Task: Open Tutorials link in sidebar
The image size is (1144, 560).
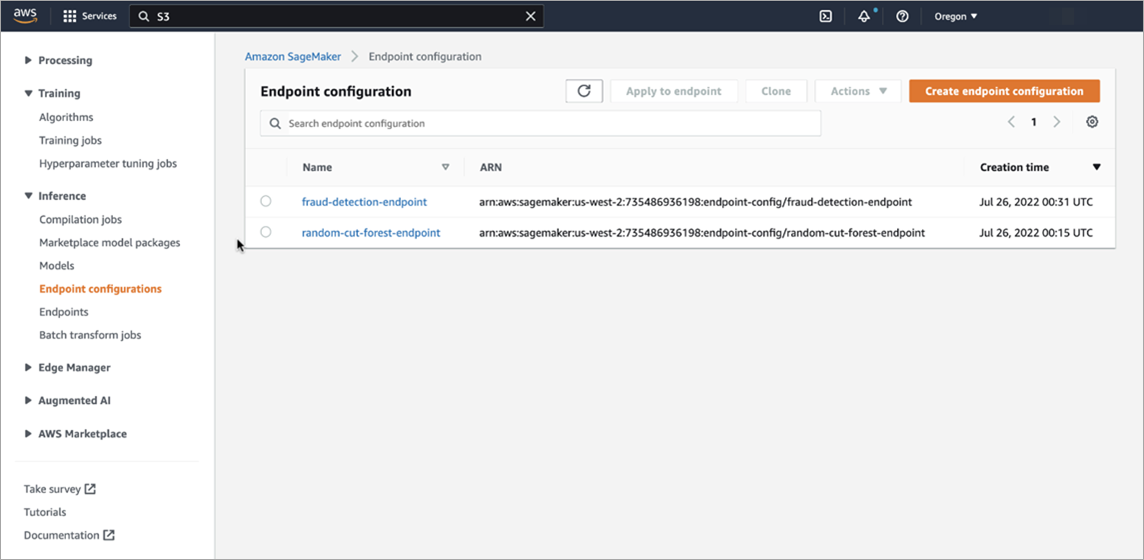Action: [45, 512]
